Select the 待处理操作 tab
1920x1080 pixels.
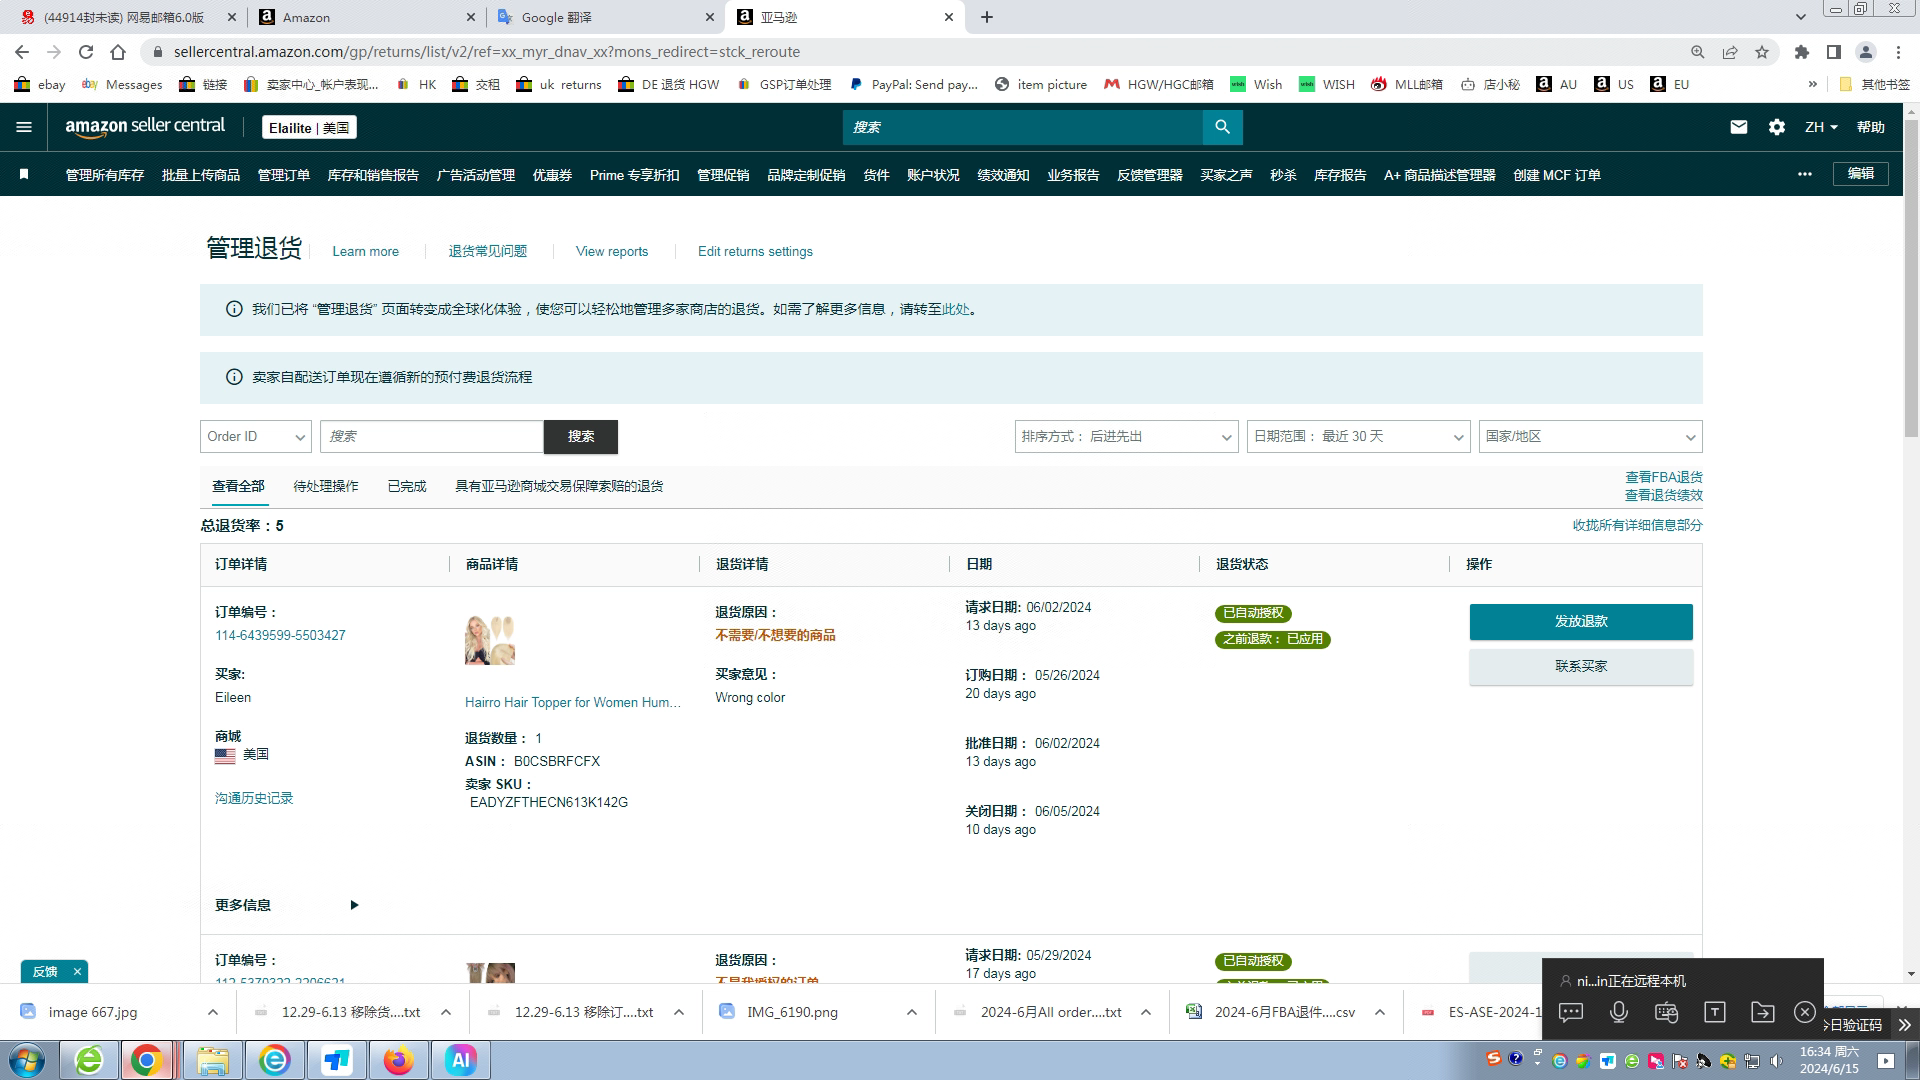[326, 486]
